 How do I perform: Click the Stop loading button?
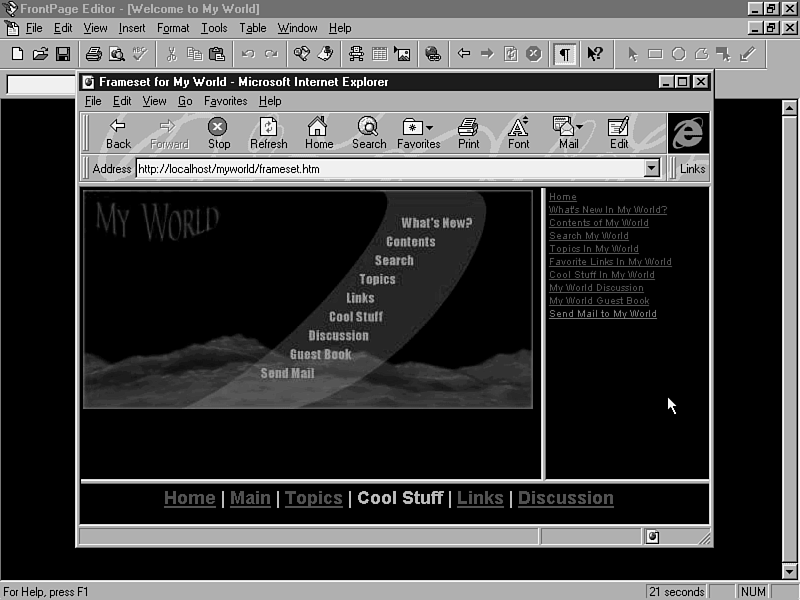click(x=218, y=133)
